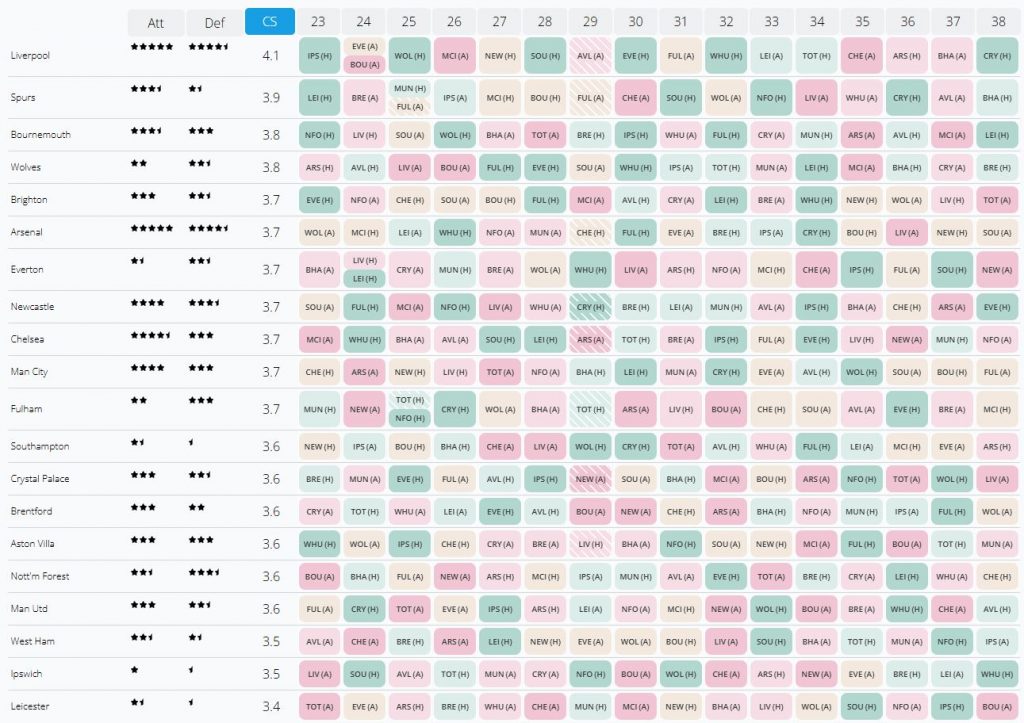This screenshot has width=1024, height=723.
Task: Select the highlighted CS column header
Action: tap(270, 22)
